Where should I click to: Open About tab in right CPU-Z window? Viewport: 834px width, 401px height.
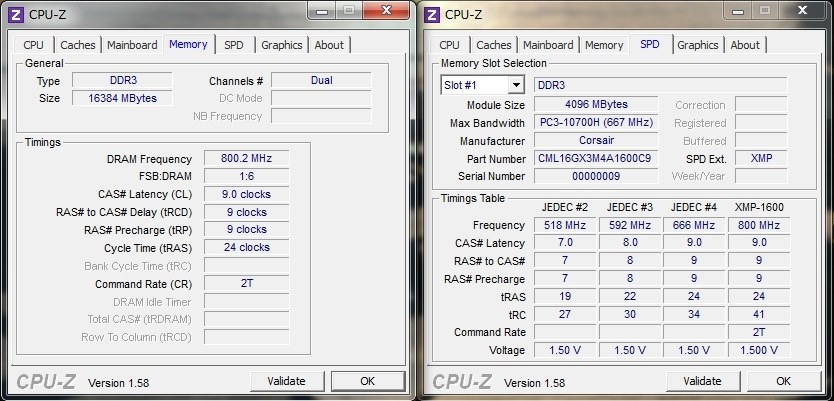tap(745, 45)
